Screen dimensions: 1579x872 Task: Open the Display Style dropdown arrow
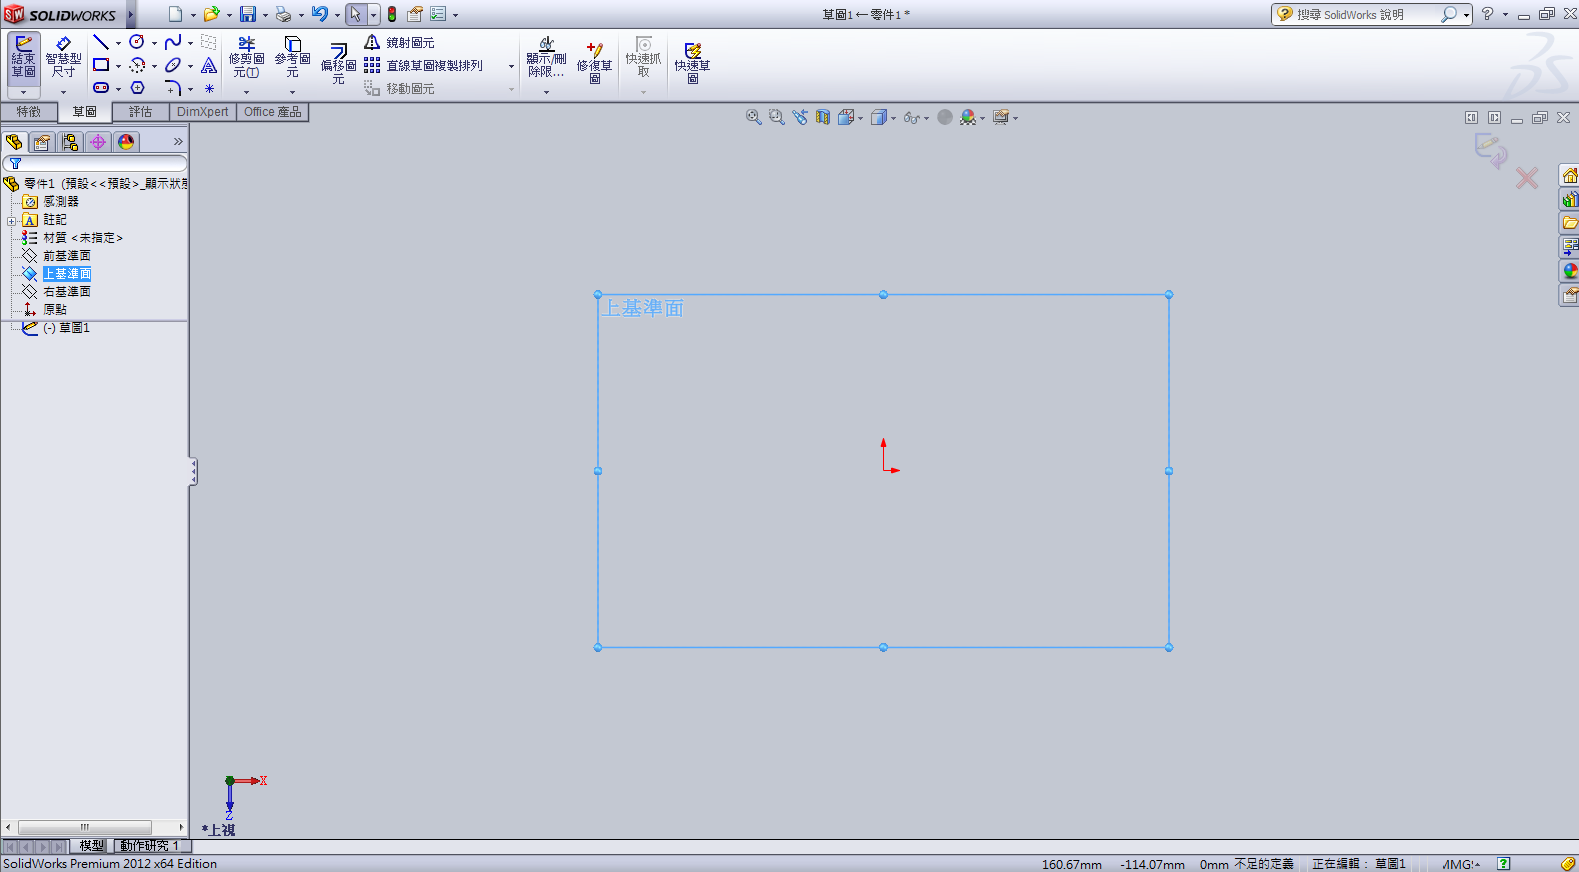(x=893, y=119)
